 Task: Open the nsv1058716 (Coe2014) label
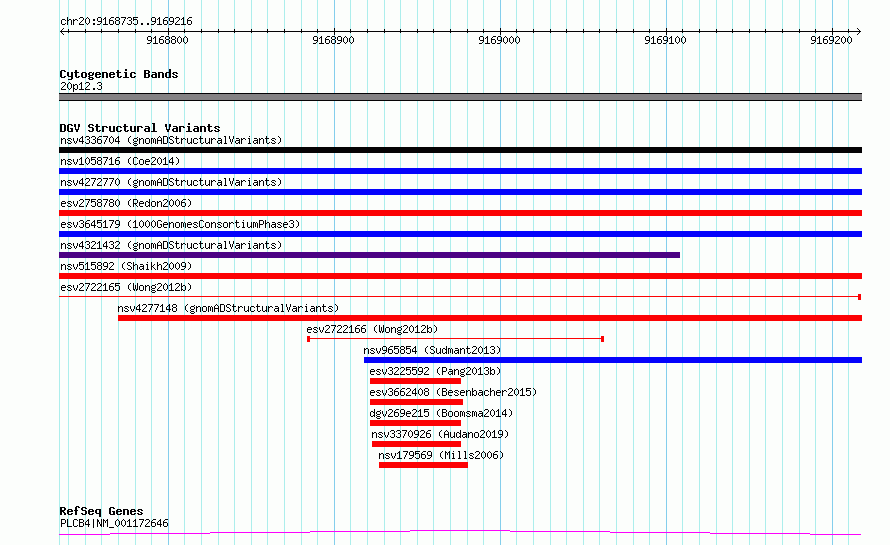pos(120,161)
